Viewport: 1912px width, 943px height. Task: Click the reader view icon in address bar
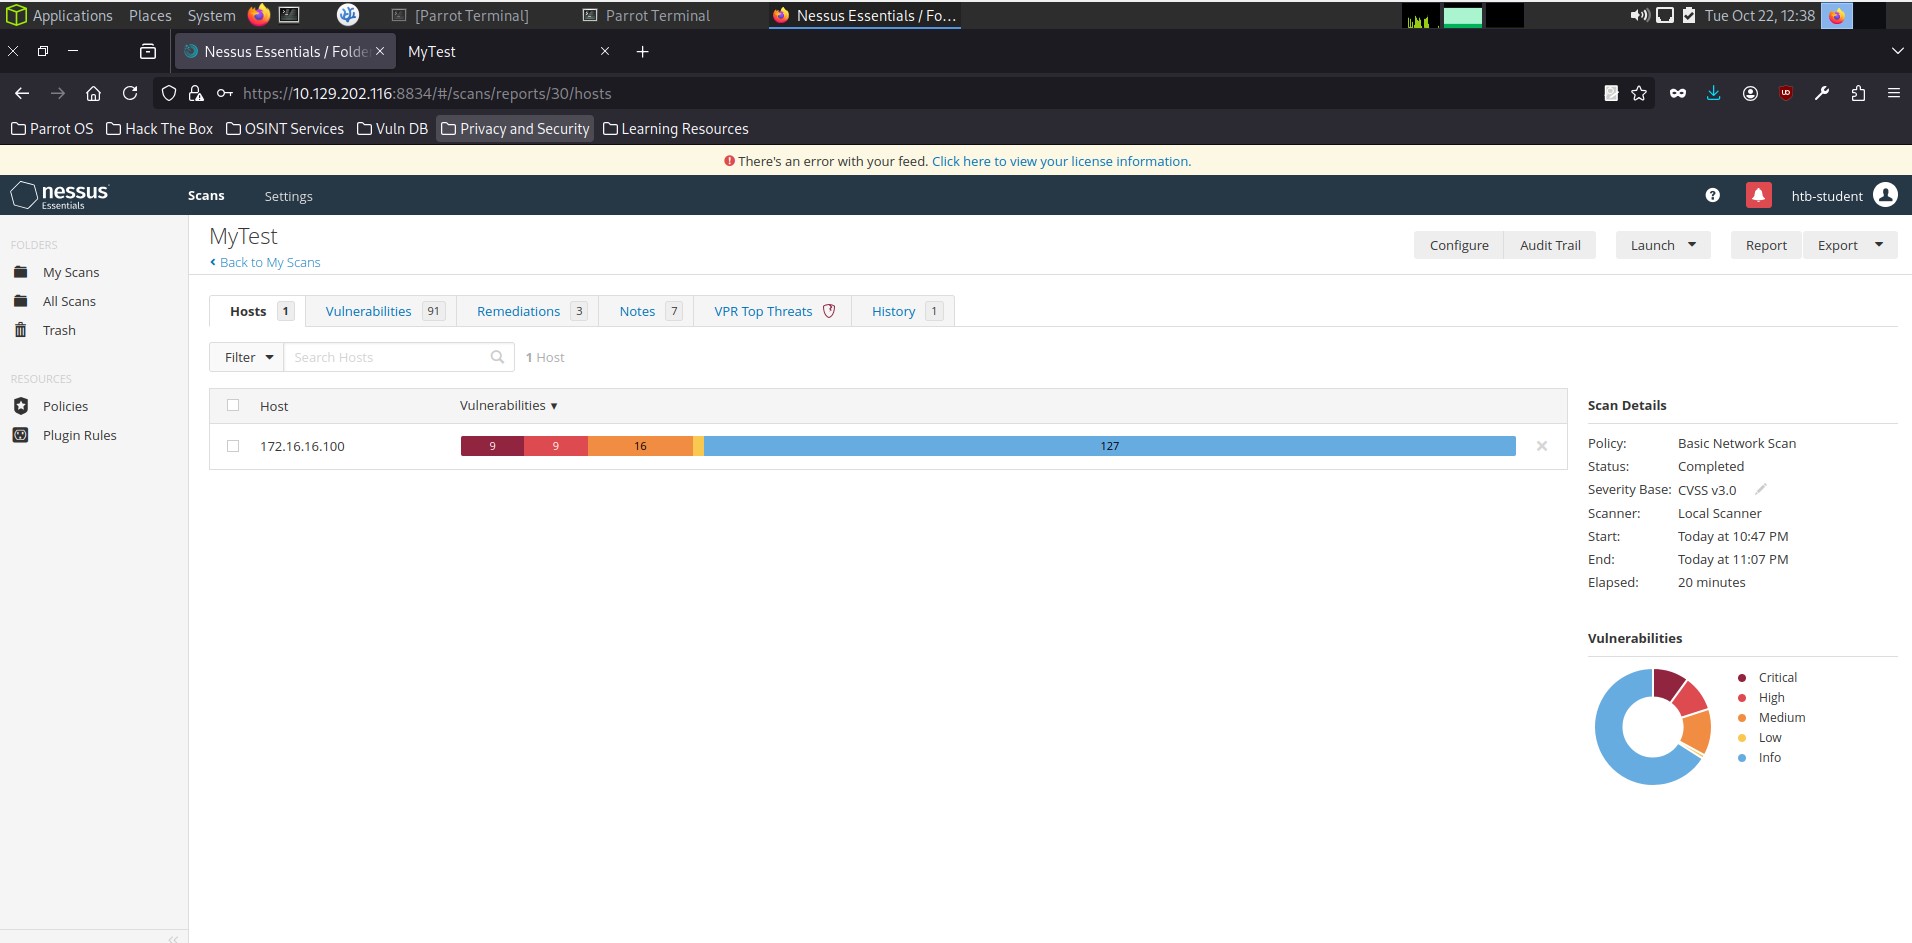(x=1611, y=93)
